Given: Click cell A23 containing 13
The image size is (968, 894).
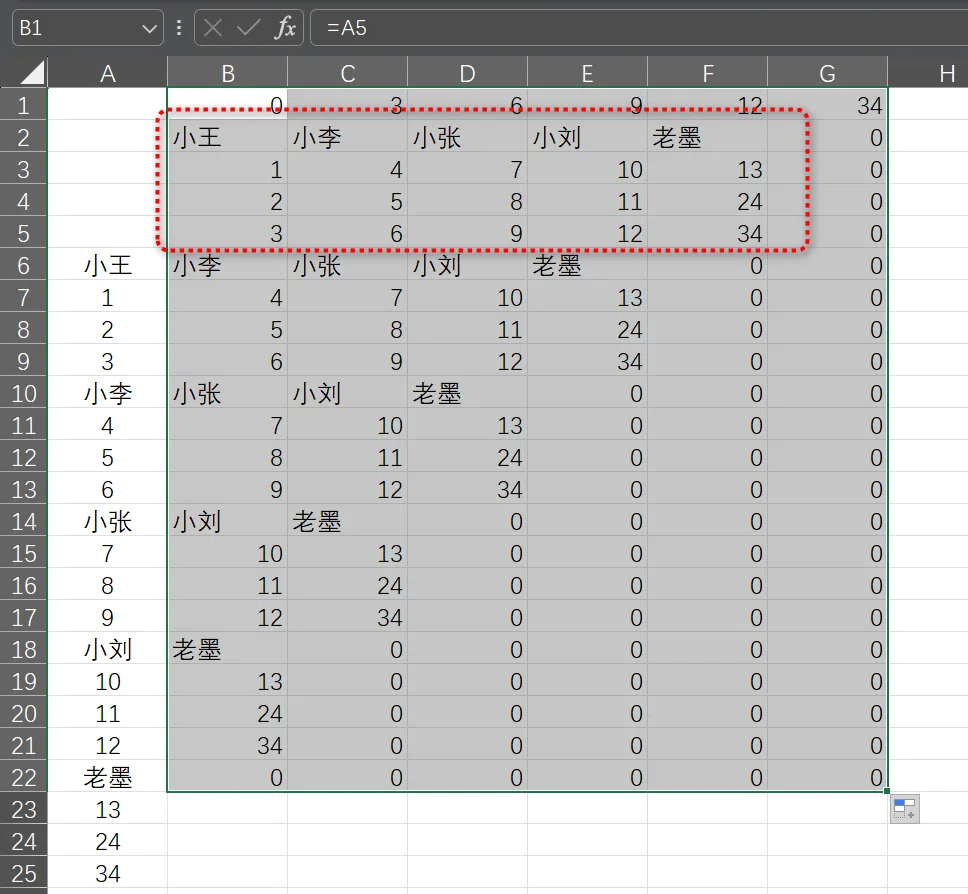Looking at the screenshot, I should click(x=107, y=809).
